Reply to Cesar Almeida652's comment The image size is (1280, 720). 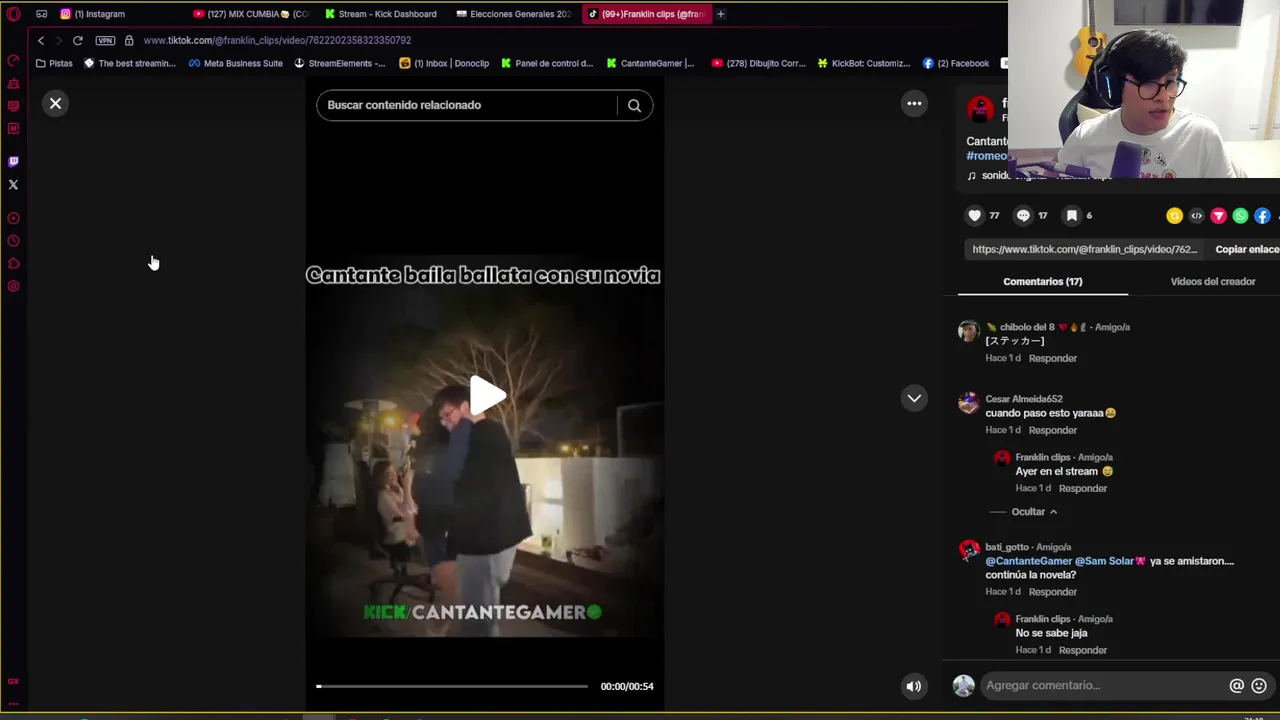(1053, 430)
